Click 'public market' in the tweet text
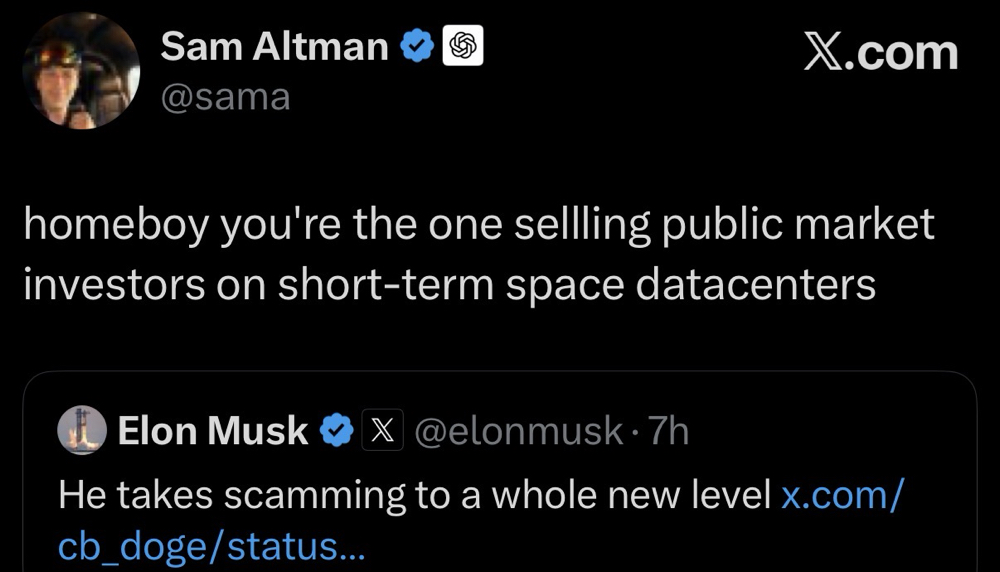This screenshot has width=1000, height=572. [798, 226]
